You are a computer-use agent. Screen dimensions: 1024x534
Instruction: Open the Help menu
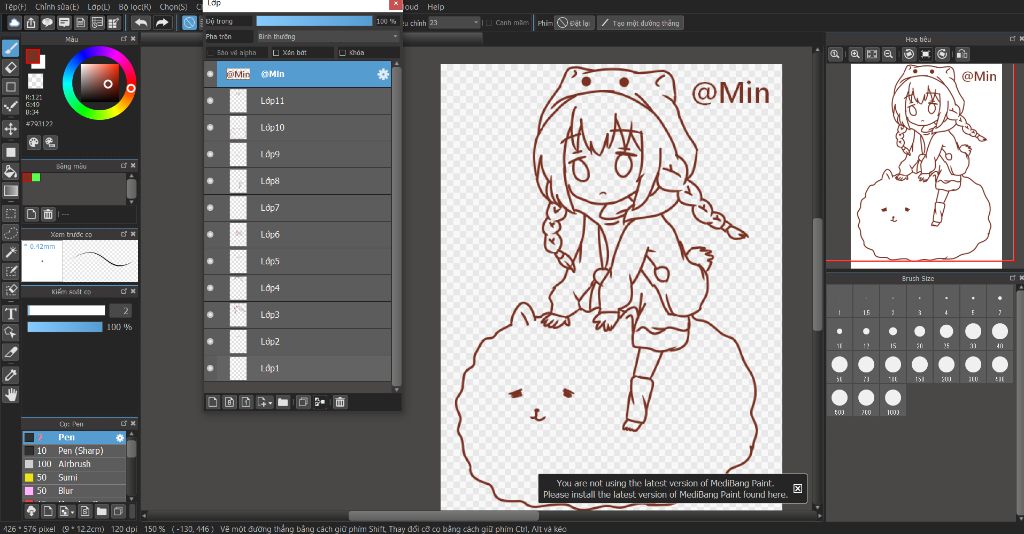click(436, 7)
